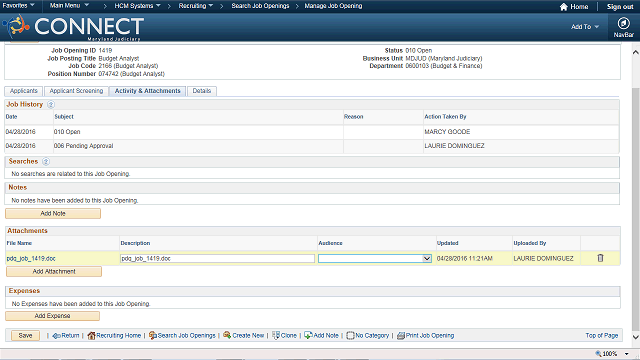The width and height of the screenshot is (640, 360).
Task: Click the attachment Description input field
Action: coord(217,258)
